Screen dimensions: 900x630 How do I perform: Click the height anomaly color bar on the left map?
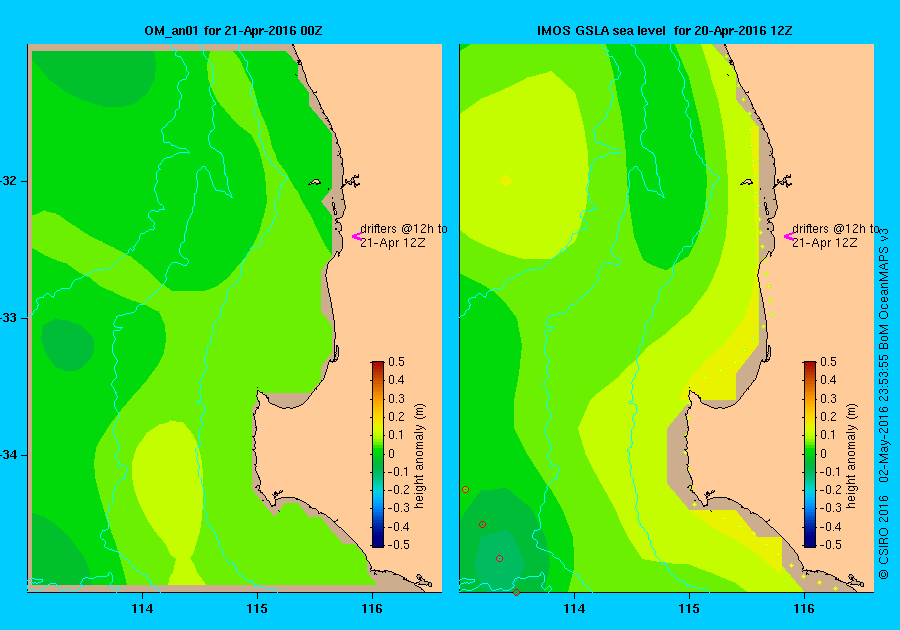(378, 454)
